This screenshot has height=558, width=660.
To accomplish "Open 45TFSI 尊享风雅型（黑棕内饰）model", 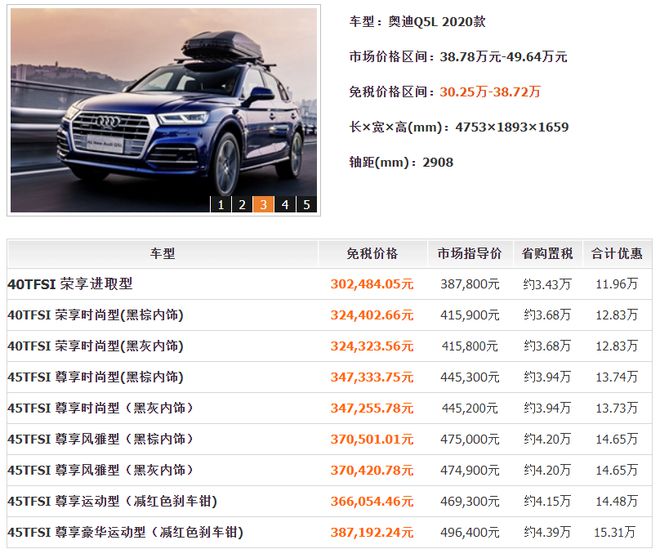I will point(101,439).
